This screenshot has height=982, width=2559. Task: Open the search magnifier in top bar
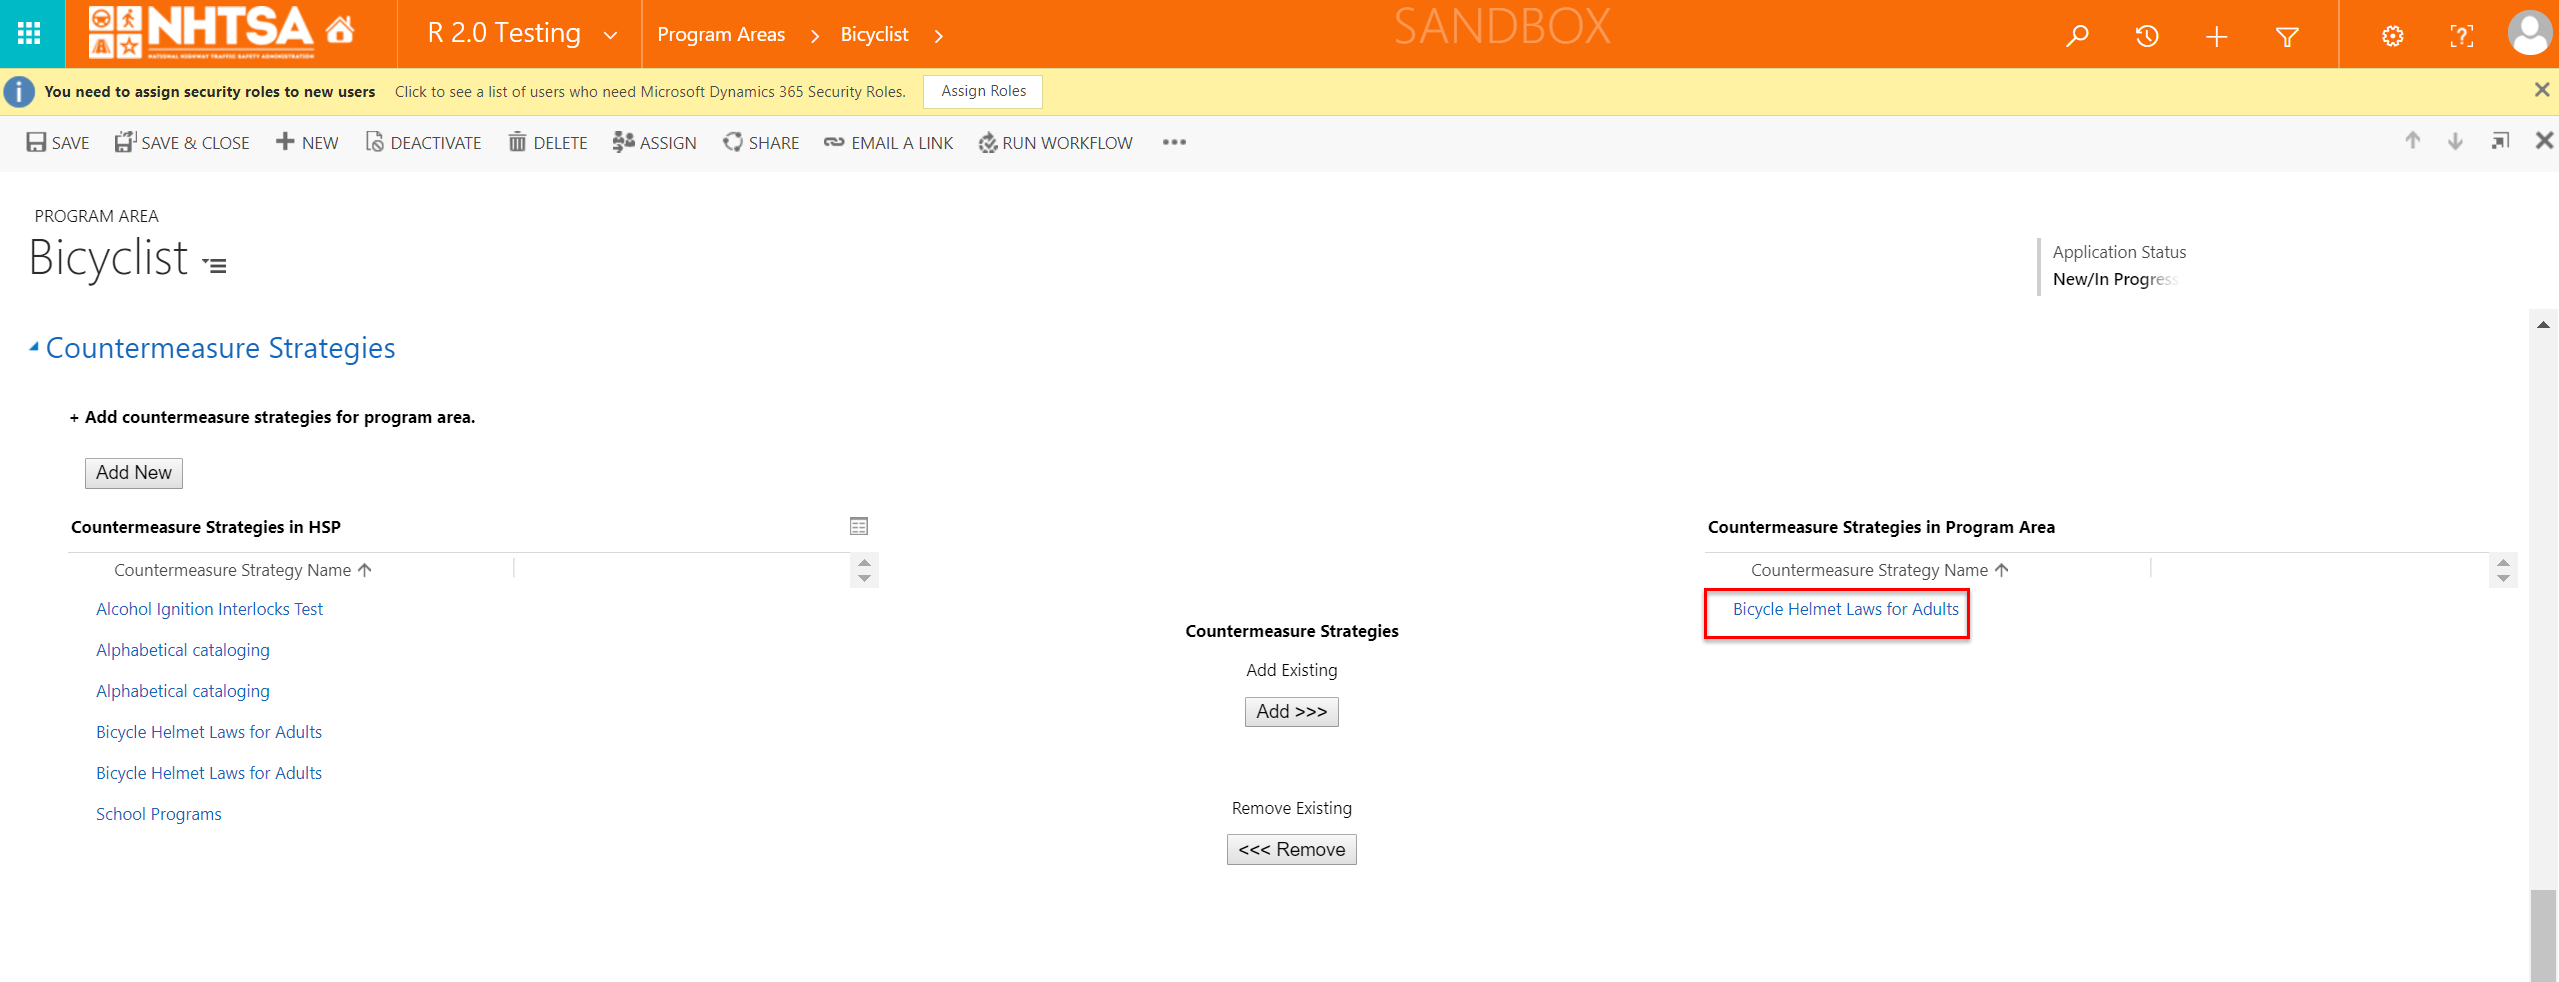[2077, 36]
